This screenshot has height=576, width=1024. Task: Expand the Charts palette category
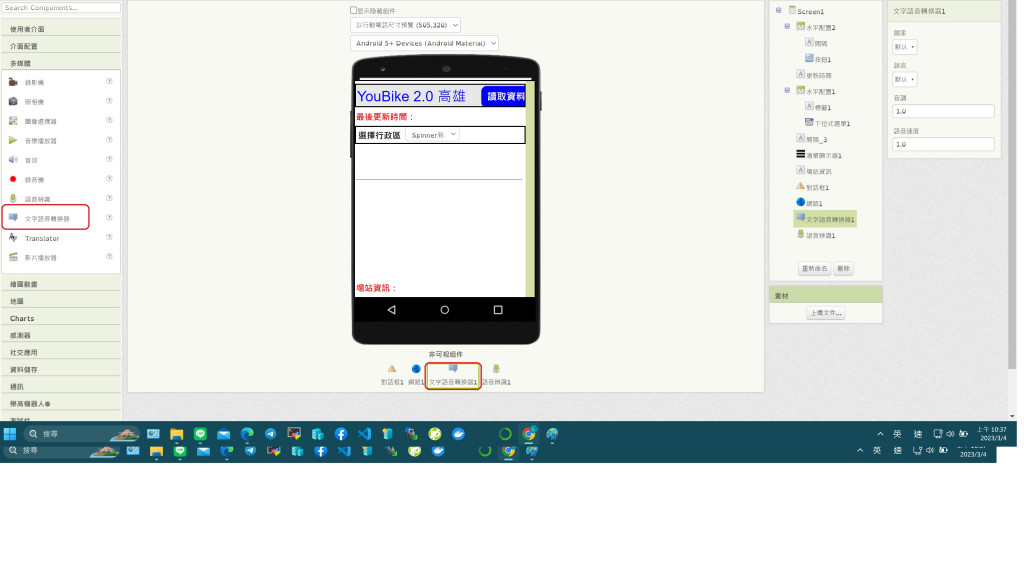click(x=61, y=319)
